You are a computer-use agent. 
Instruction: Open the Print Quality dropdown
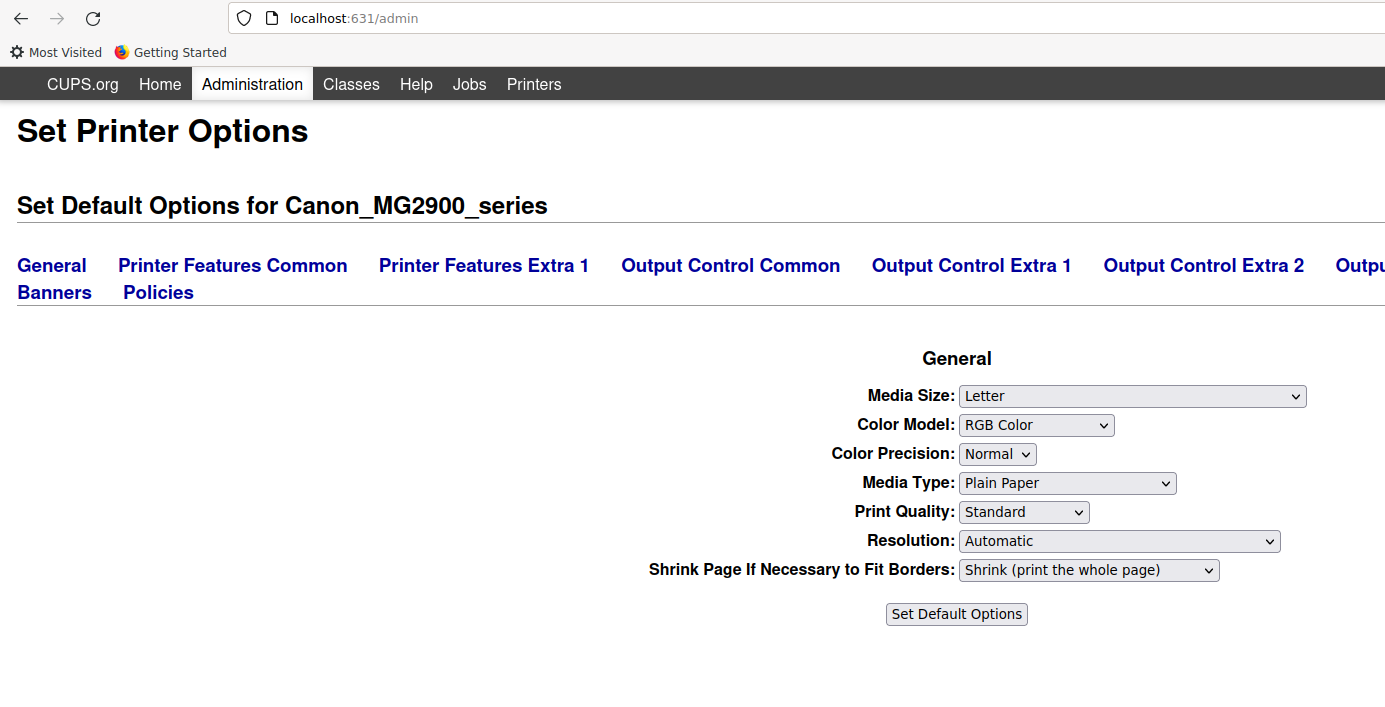click(x=1024, y=512)
